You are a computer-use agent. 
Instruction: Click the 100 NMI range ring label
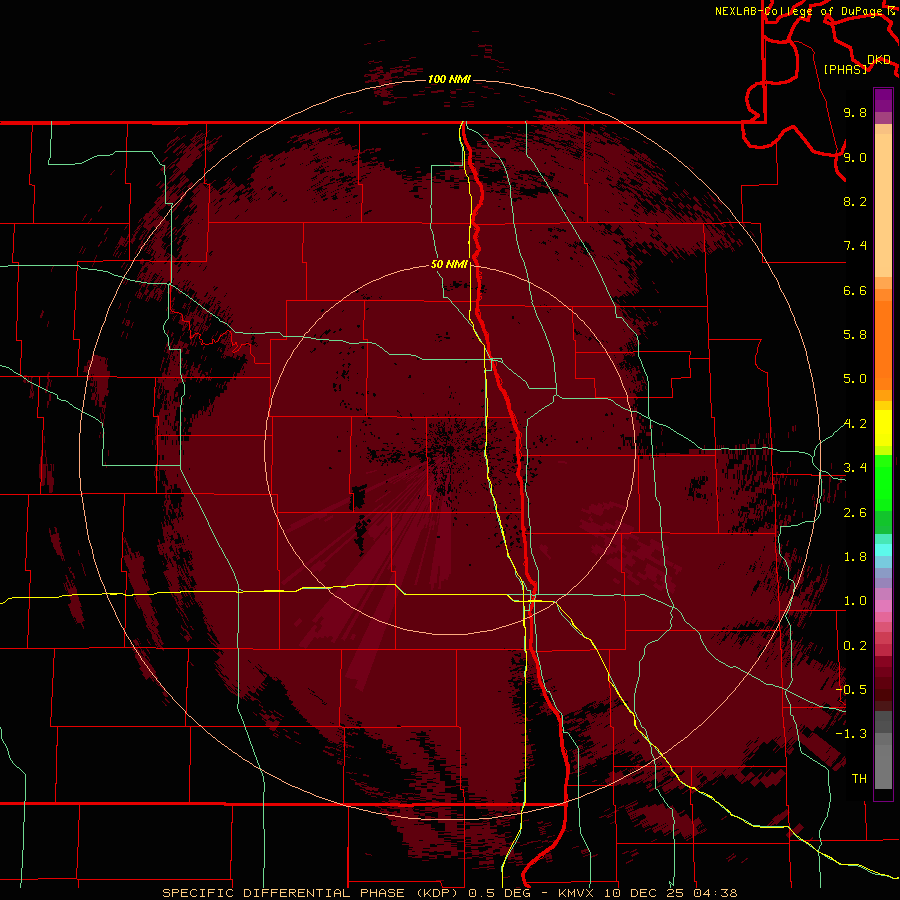click(449, 79)
